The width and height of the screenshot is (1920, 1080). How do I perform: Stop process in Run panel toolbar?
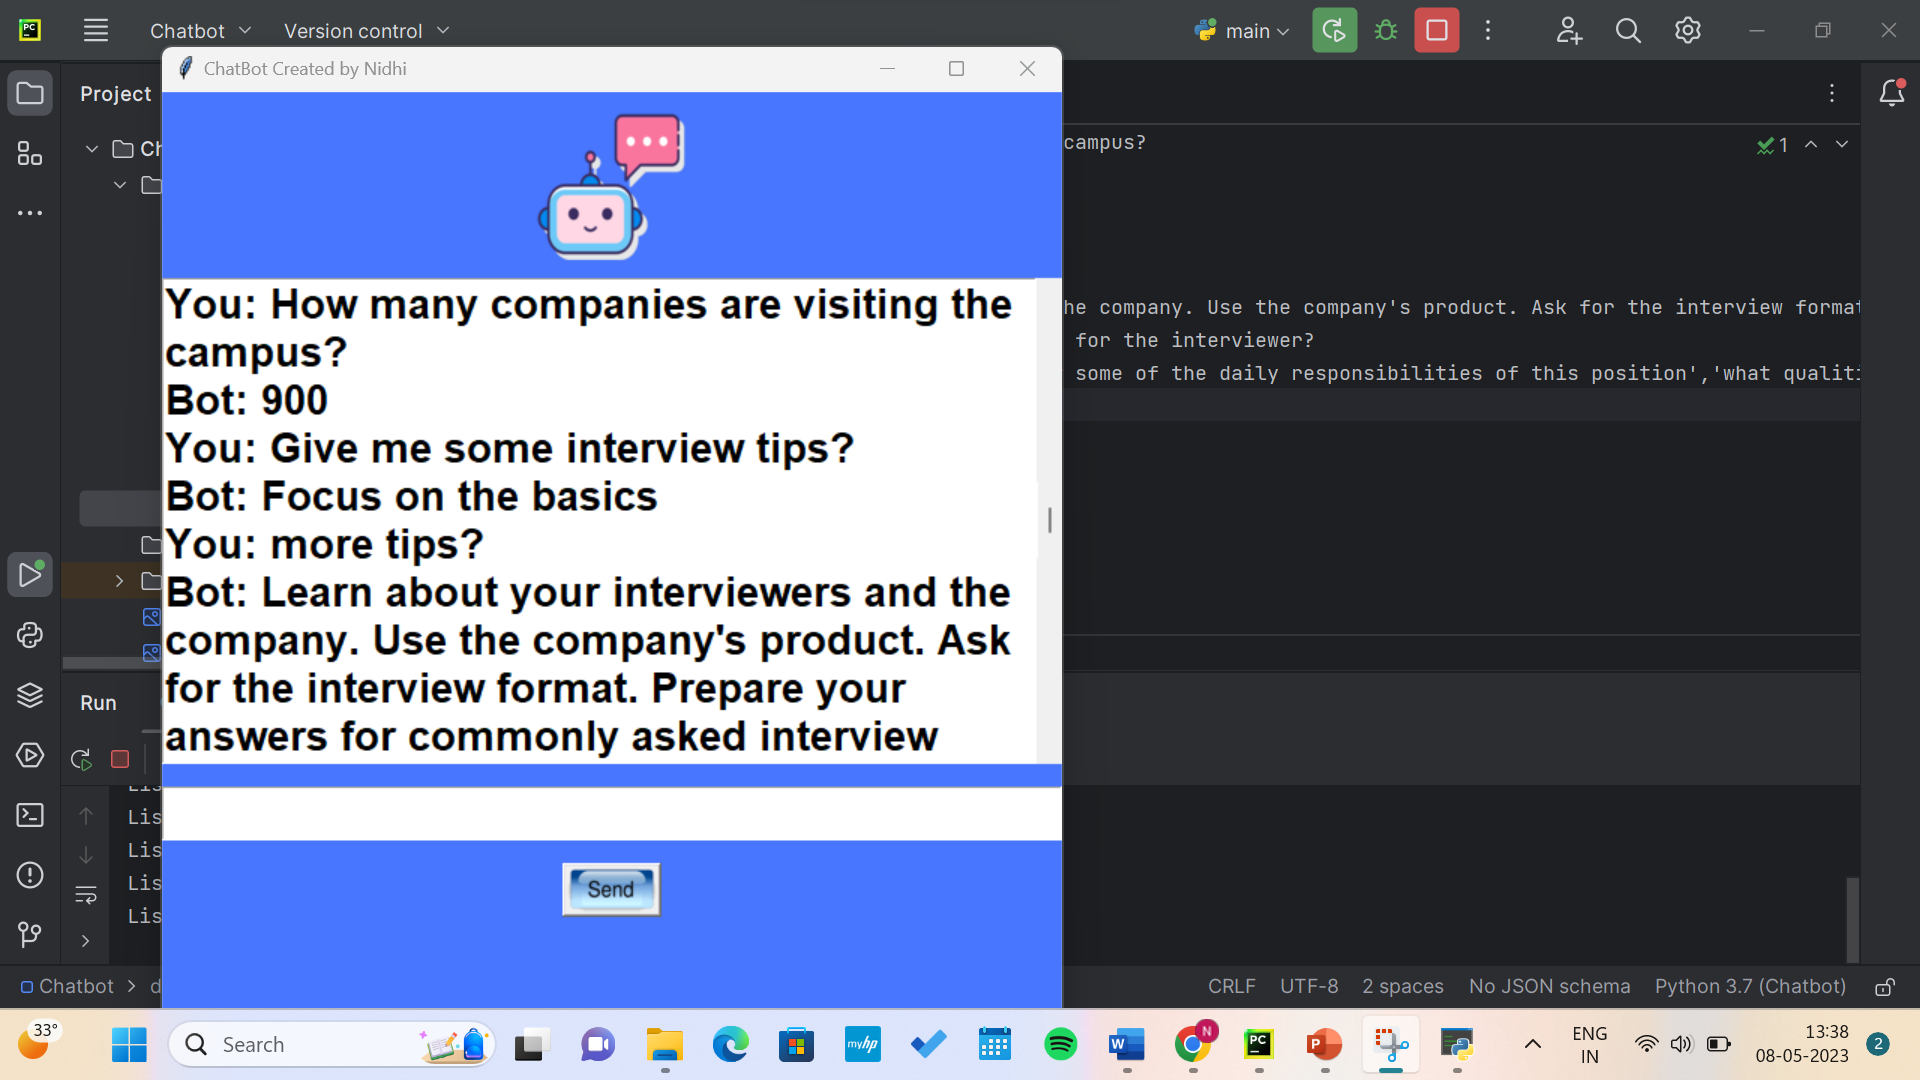[120, 759]
